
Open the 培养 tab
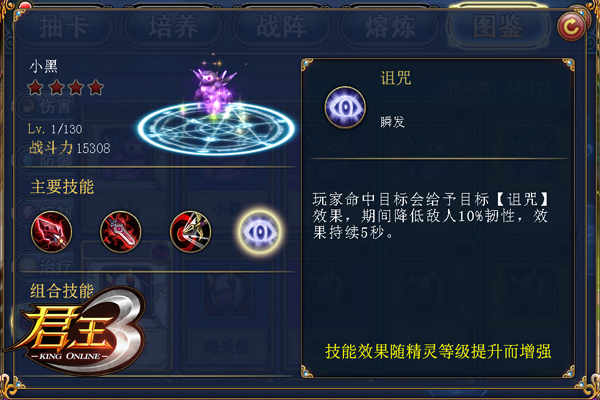173,26
